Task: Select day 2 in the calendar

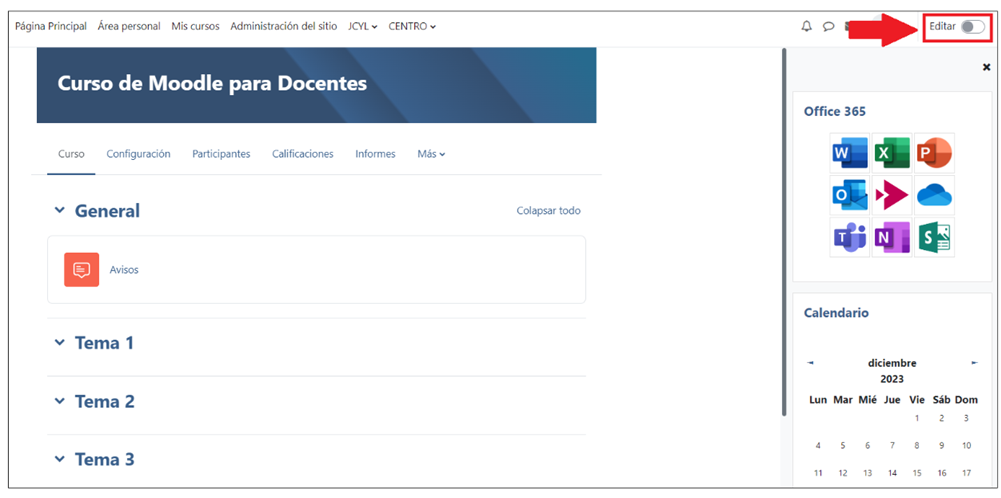Action: click(941, 418)
